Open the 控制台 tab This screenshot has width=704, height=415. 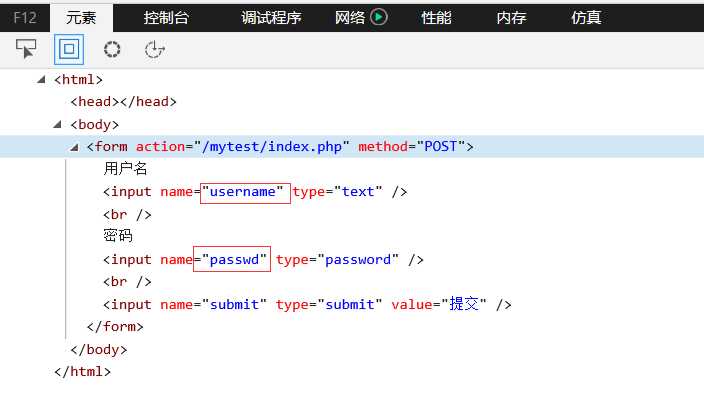pyautogui.click(x=166, y=18)
